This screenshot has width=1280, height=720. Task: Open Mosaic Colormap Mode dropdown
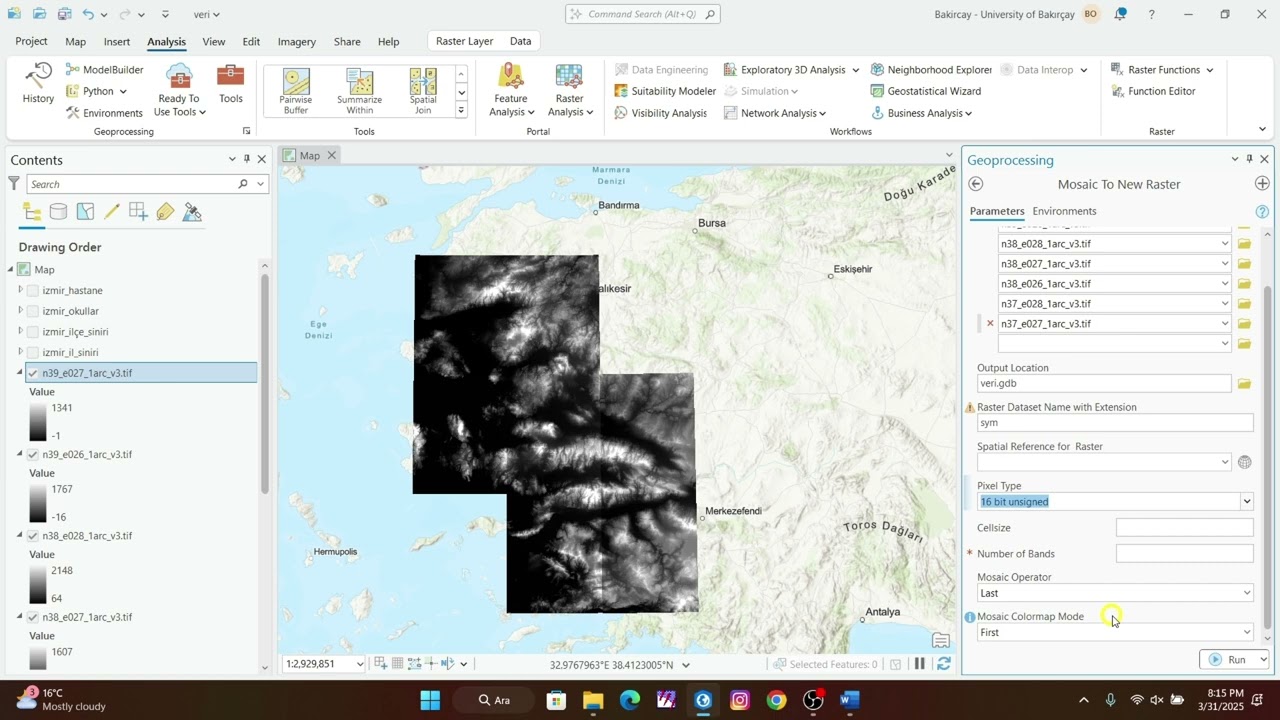point(1246,632)
